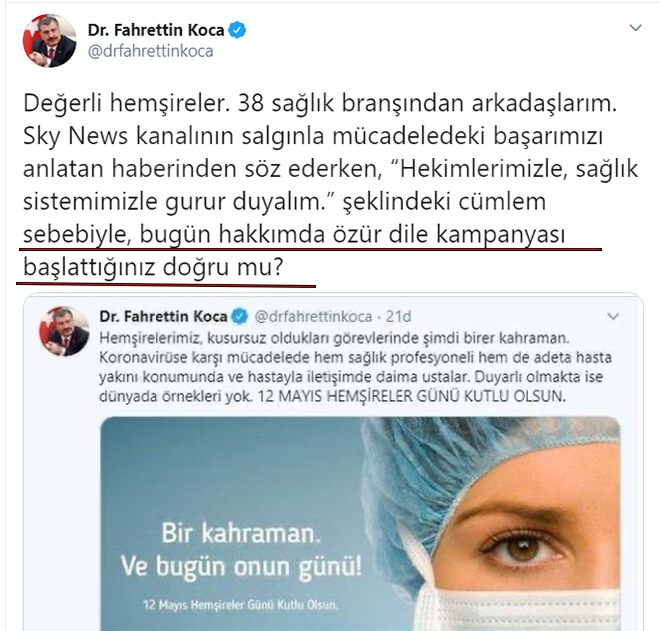The image size is (660, 631).
Task: Click 'Ve bugün onun günü!' text on the image
Action: point(242,567)
